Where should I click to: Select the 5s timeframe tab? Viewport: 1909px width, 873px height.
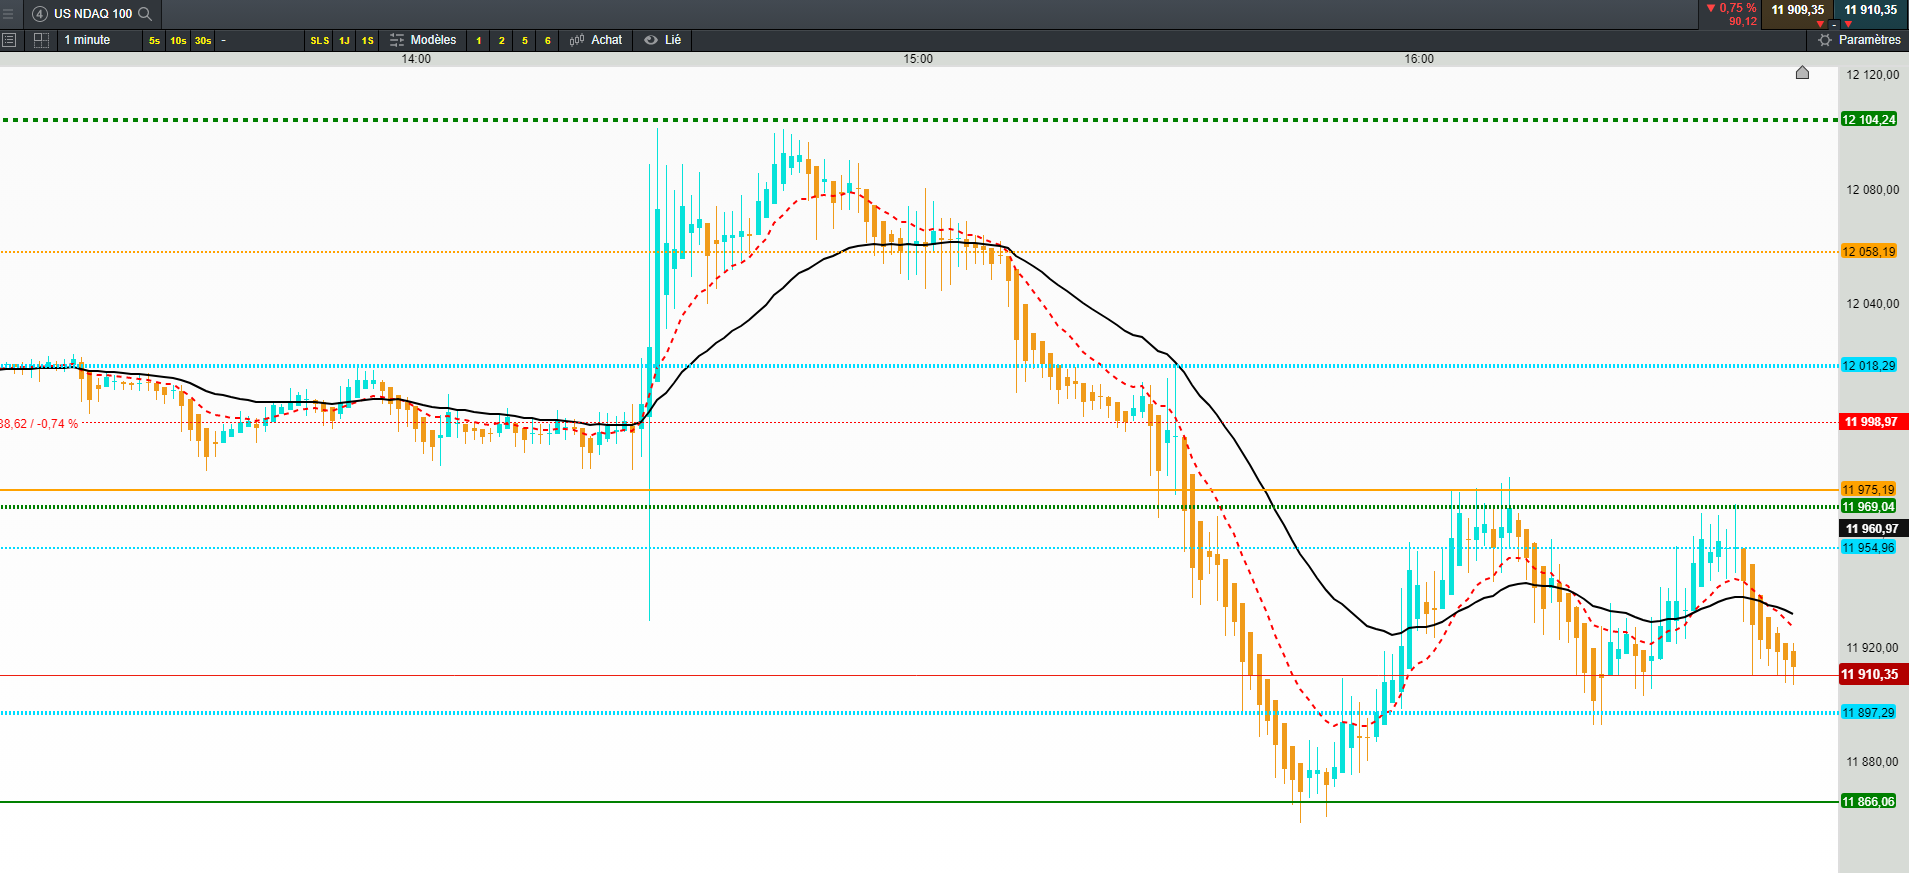[154, 40]
